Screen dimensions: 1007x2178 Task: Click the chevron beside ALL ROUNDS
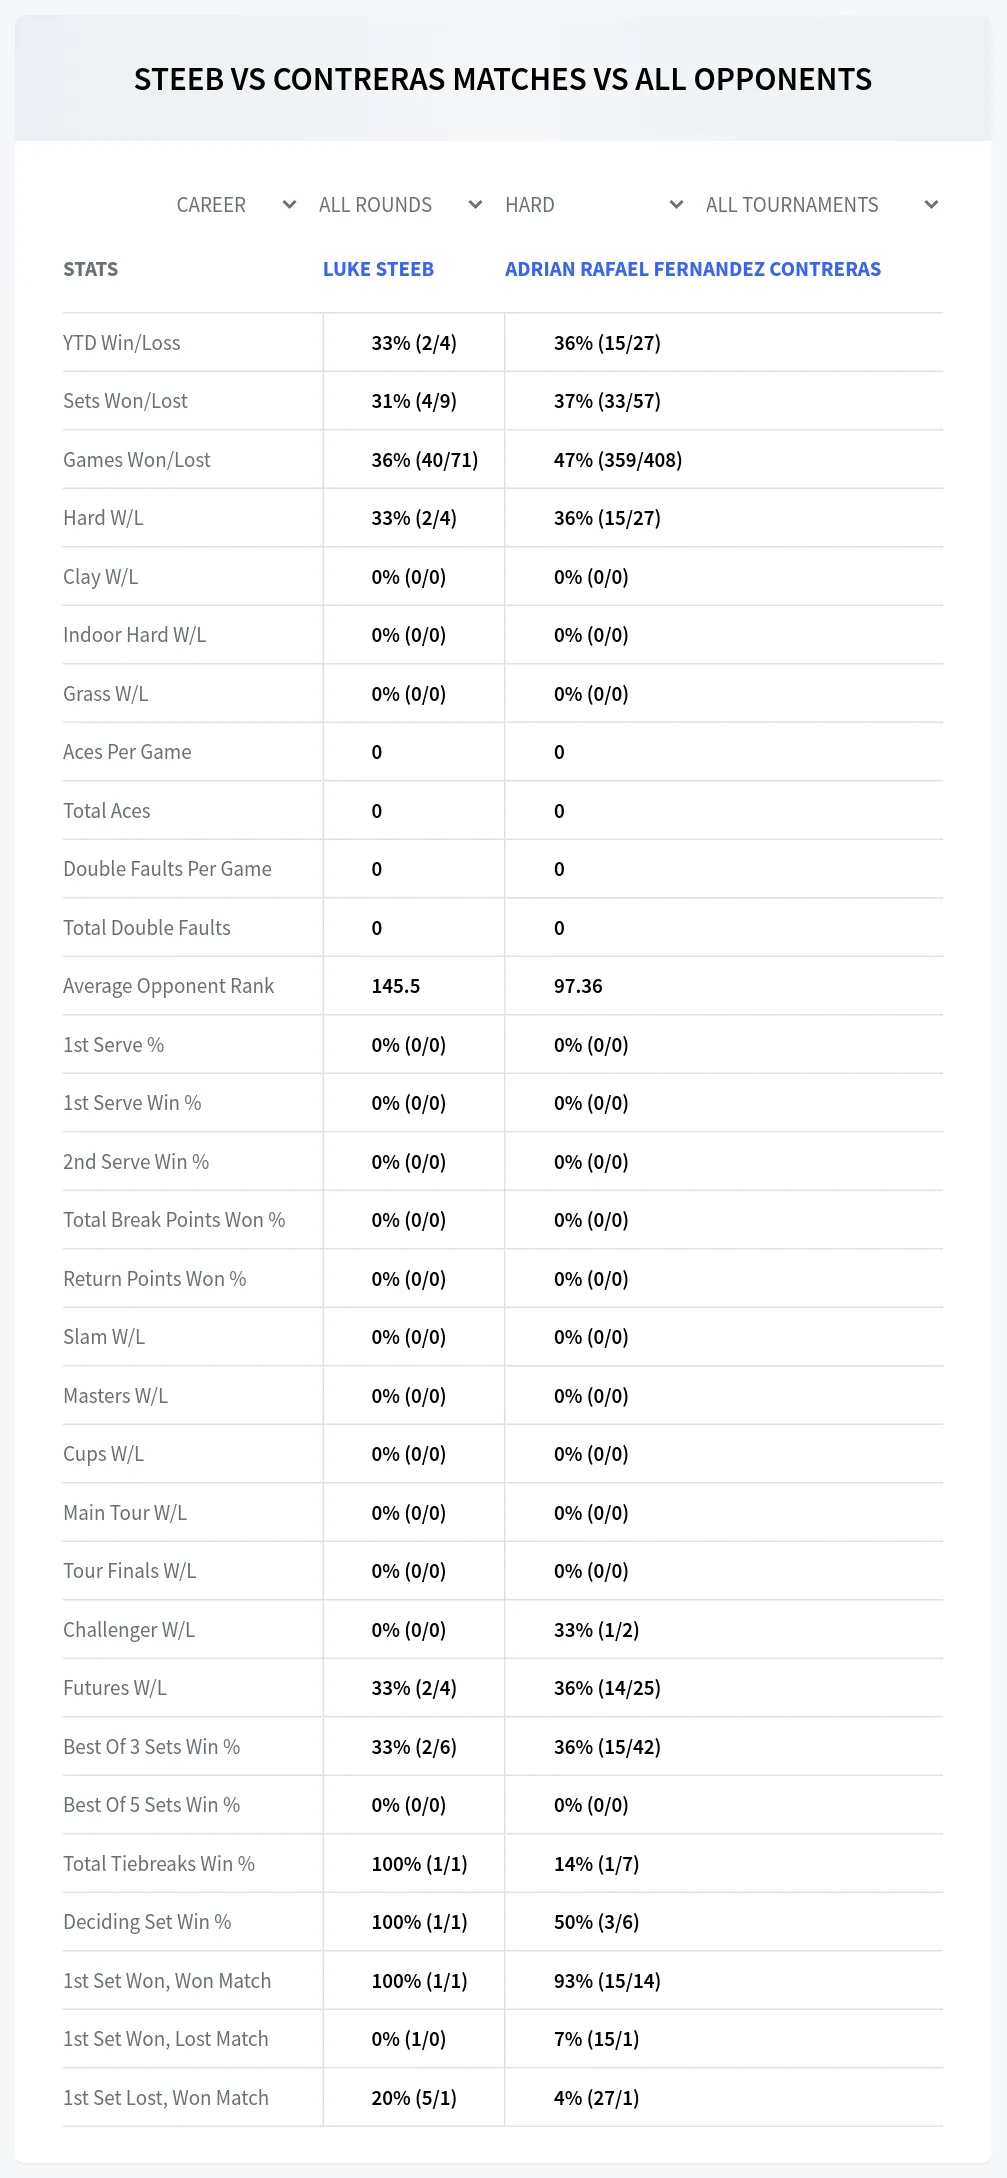[475, 205]
